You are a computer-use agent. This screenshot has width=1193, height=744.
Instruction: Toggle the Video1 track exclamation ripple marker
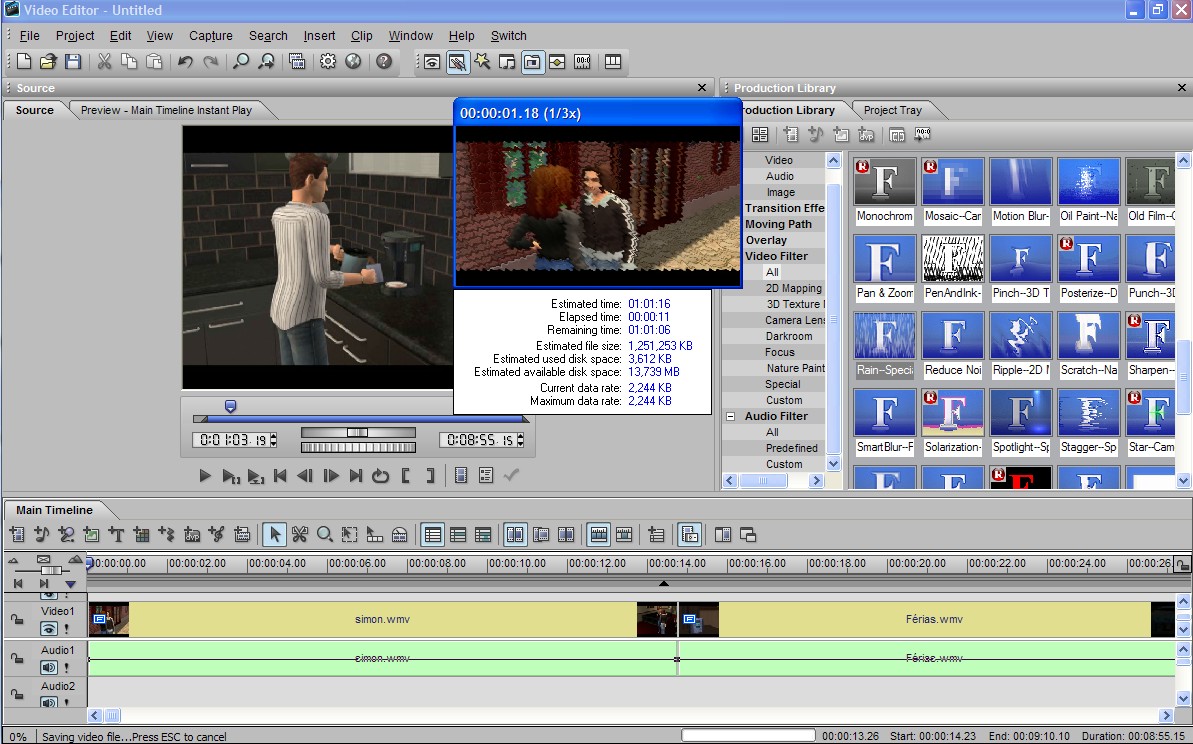tap(67, 629)
